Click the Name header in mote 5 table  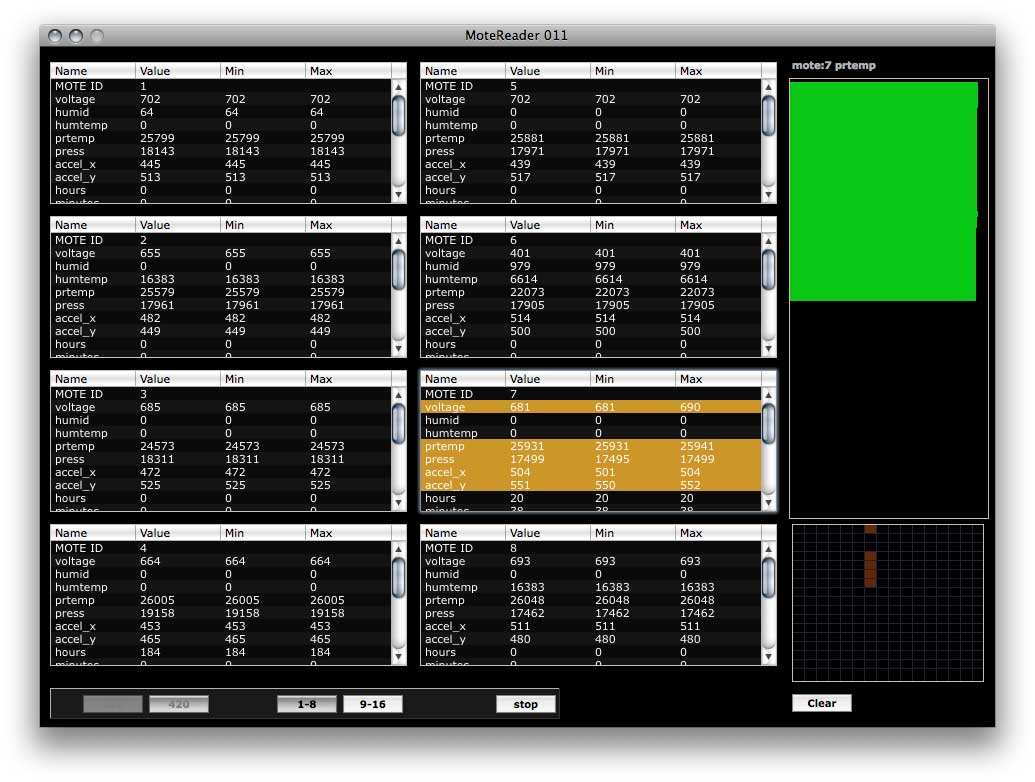click(x=440, y=70)
